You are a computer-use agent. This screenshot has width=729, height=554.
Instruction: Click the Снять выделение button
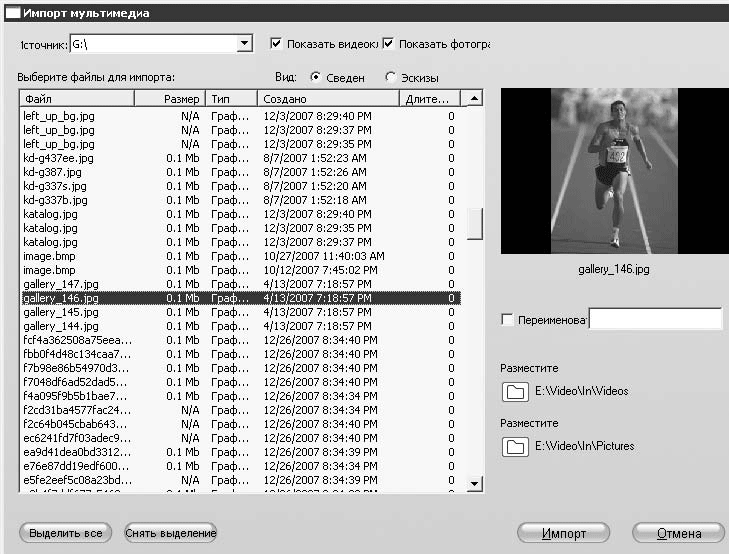coord(170,533)
